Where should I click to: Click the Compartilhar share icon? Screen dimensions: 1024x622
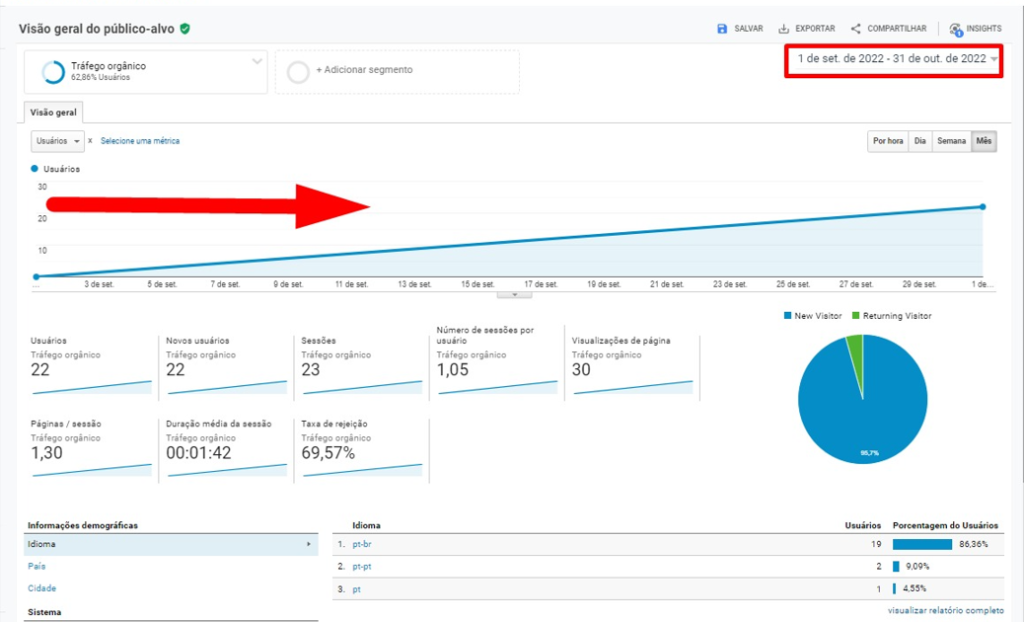coord(856,29)
